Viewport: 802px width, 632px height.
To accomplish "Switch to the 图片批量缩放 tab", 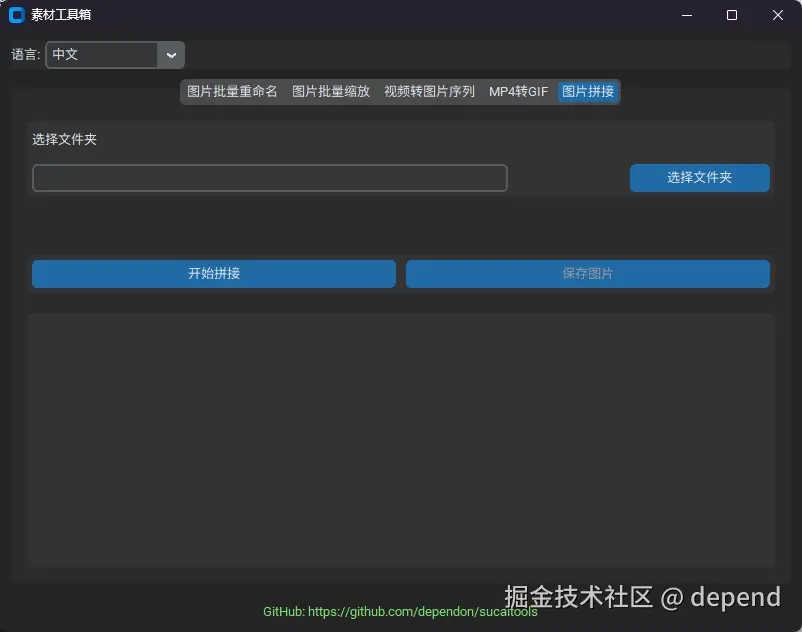I will pos(330,92).
